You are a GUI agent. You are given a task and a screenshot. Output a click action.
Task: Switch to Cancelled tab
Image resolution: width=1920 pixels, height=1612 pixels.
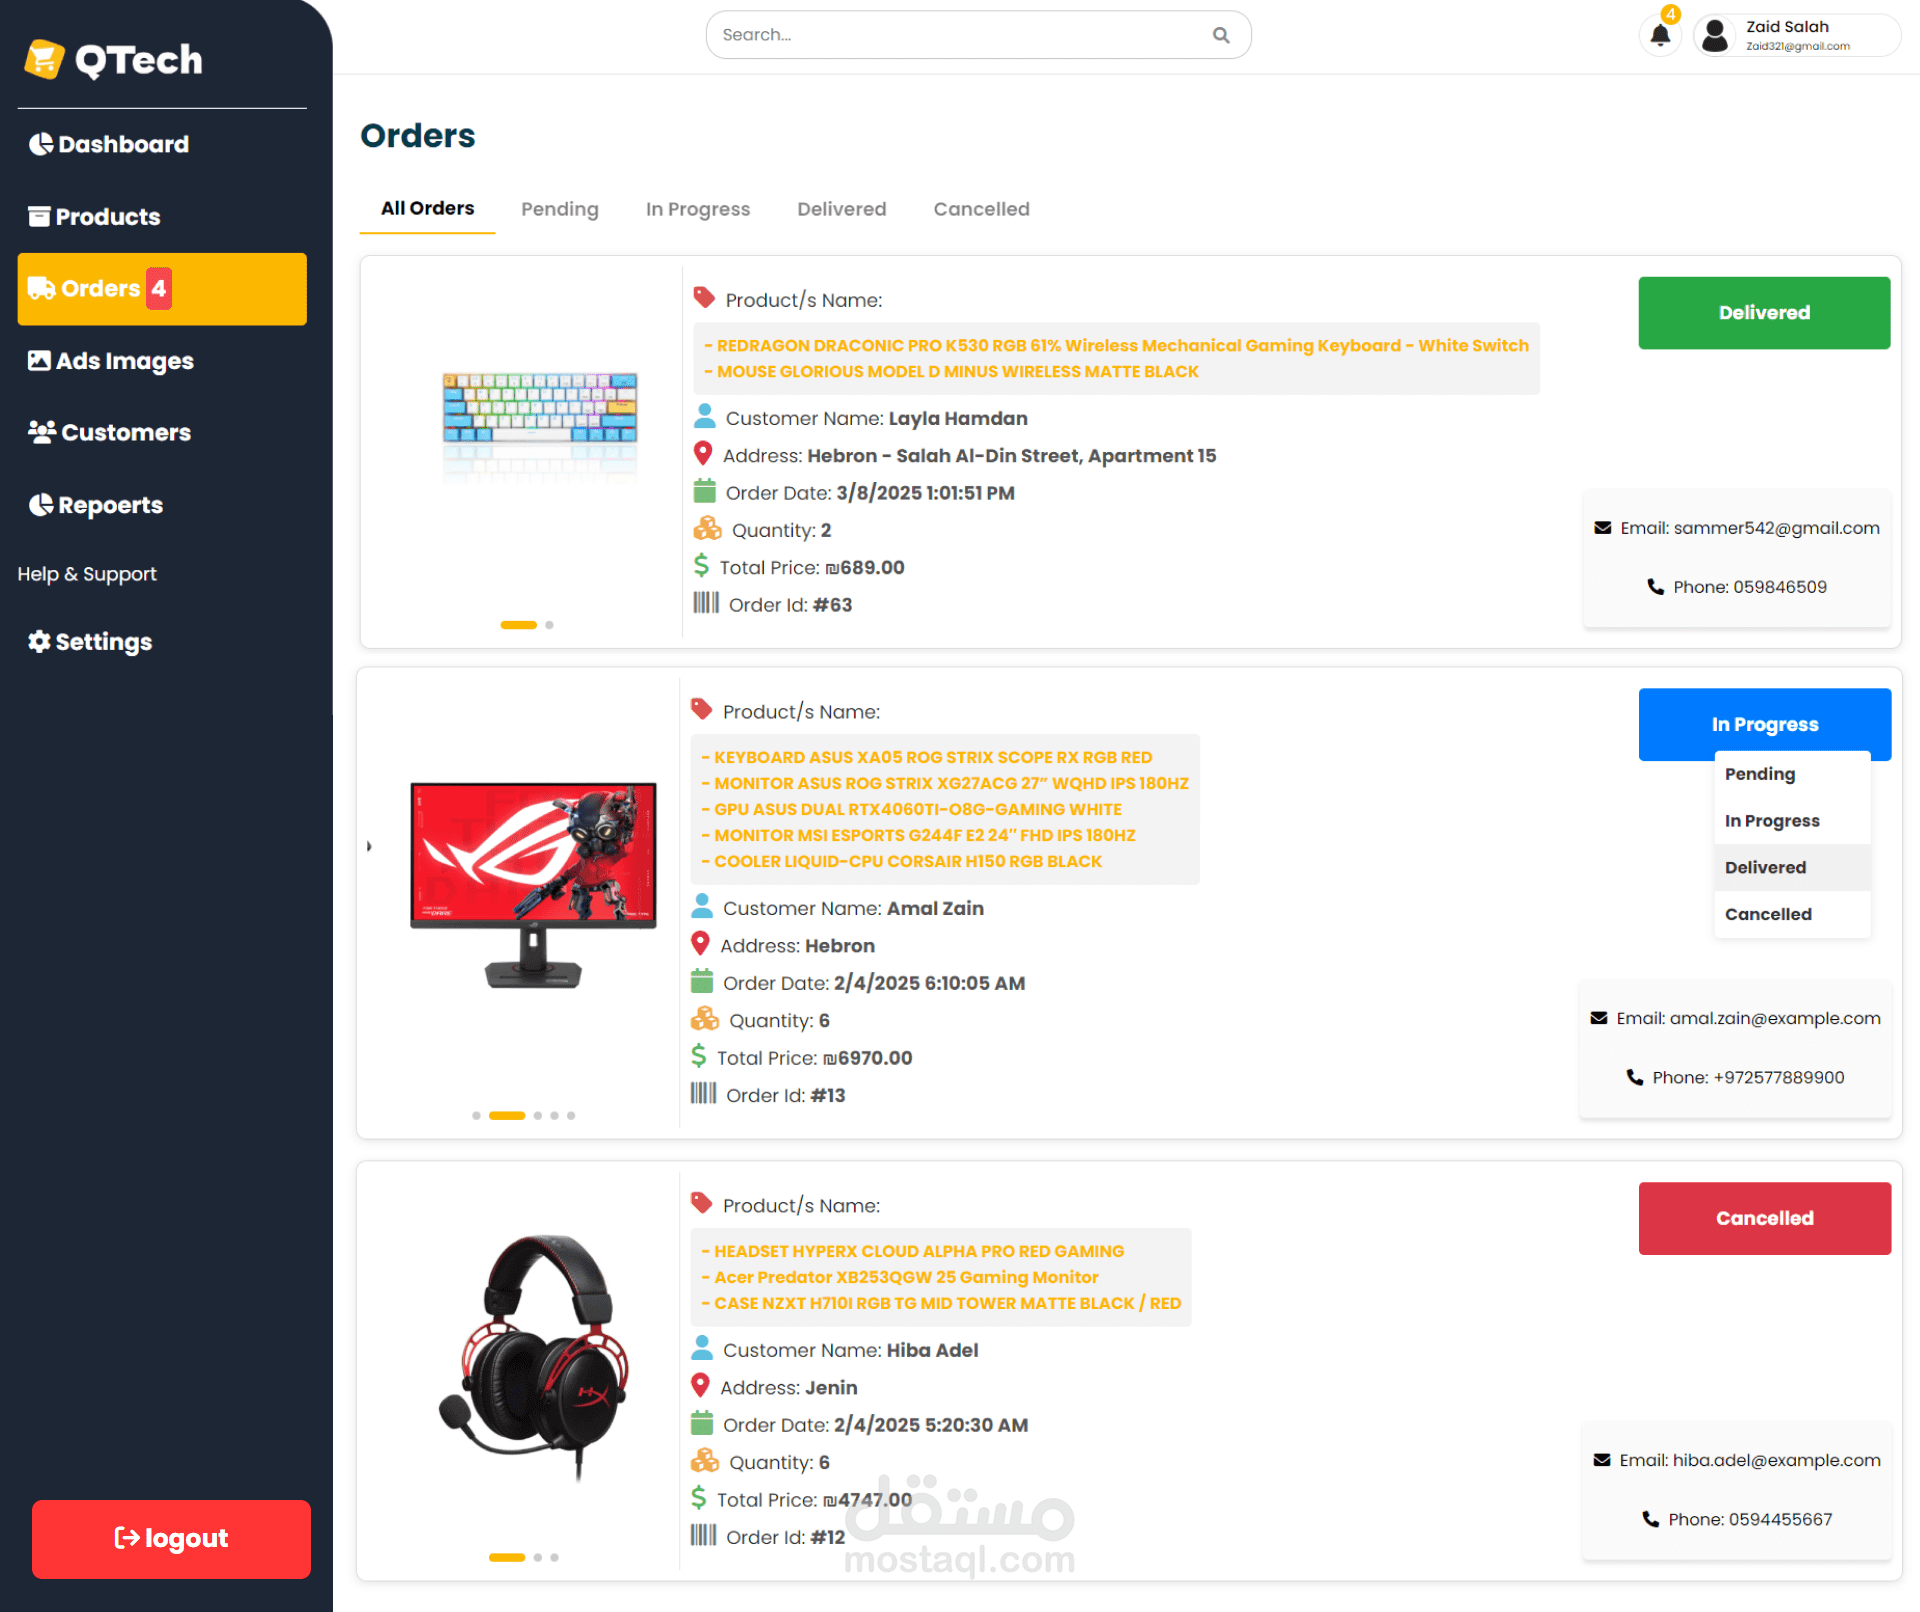[x=981, y=209]
